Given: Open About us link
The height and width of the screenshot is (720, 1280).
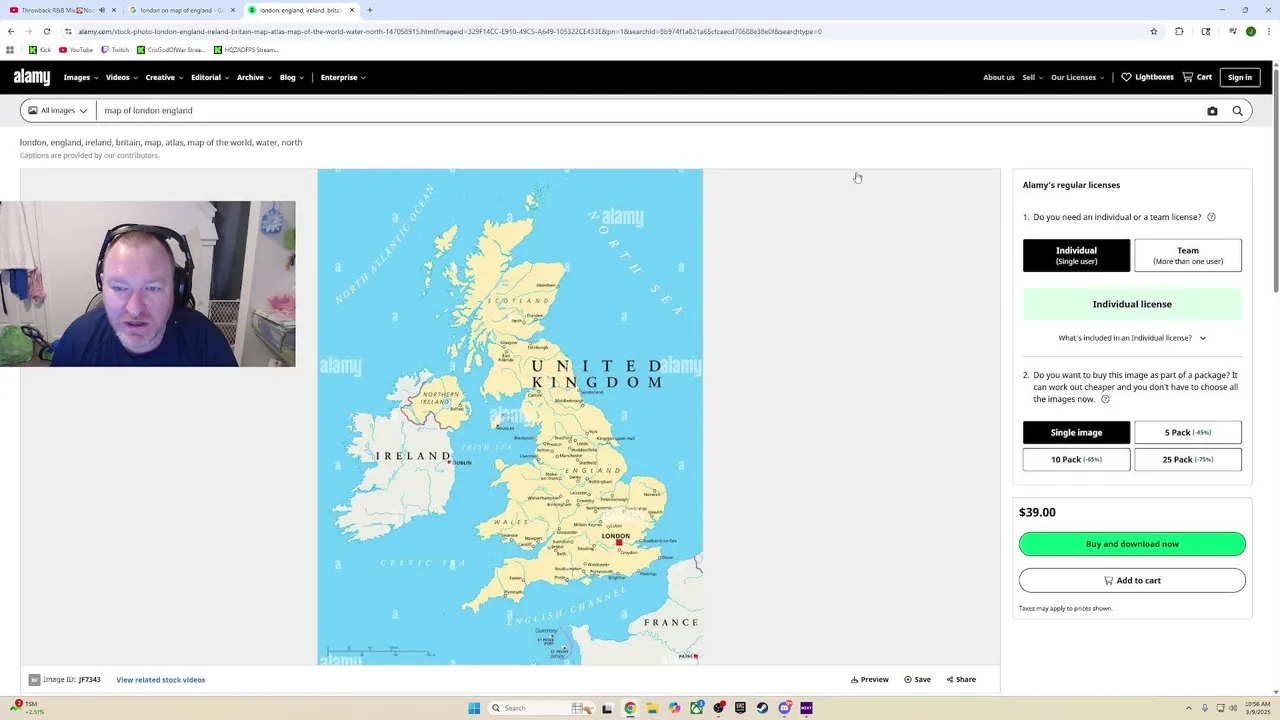Looking at the screenshot, I should [998, 77].
